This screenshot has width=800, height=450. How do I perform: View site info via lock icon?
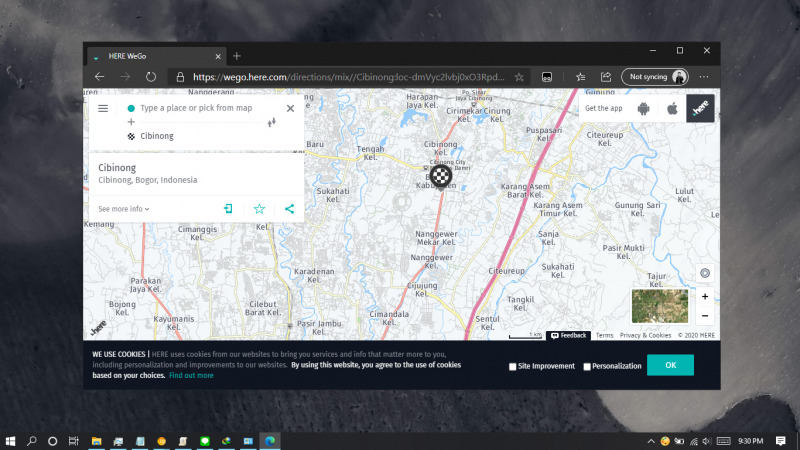[x=180, y=77]
